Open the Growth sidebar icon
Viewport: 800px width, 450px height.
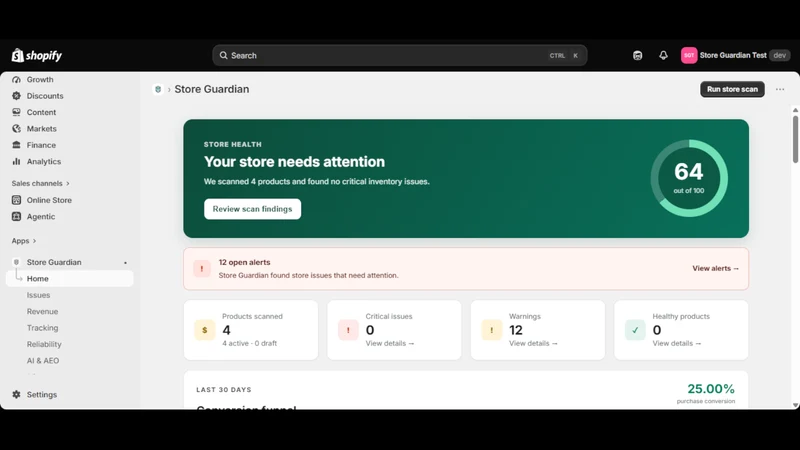click(x=16, y=80)
